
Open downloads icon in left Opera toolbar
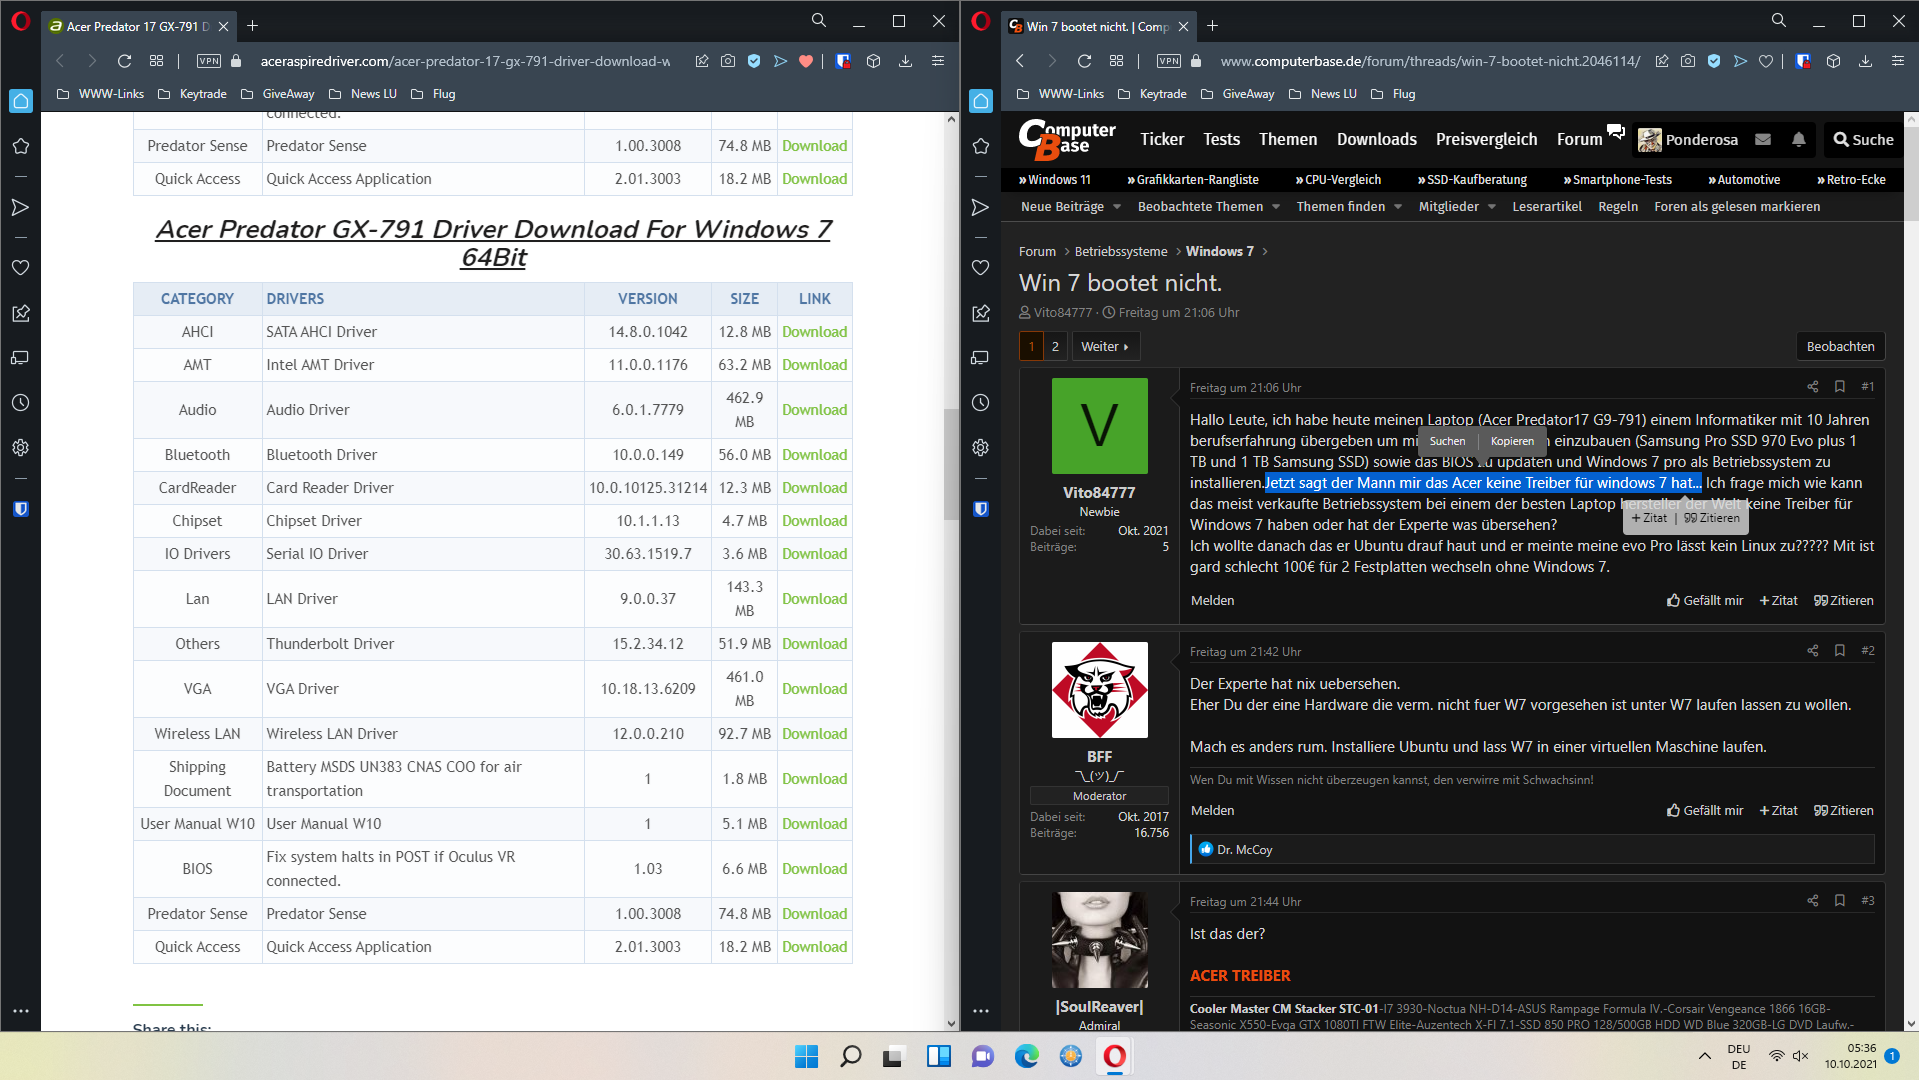click(905, 61)
